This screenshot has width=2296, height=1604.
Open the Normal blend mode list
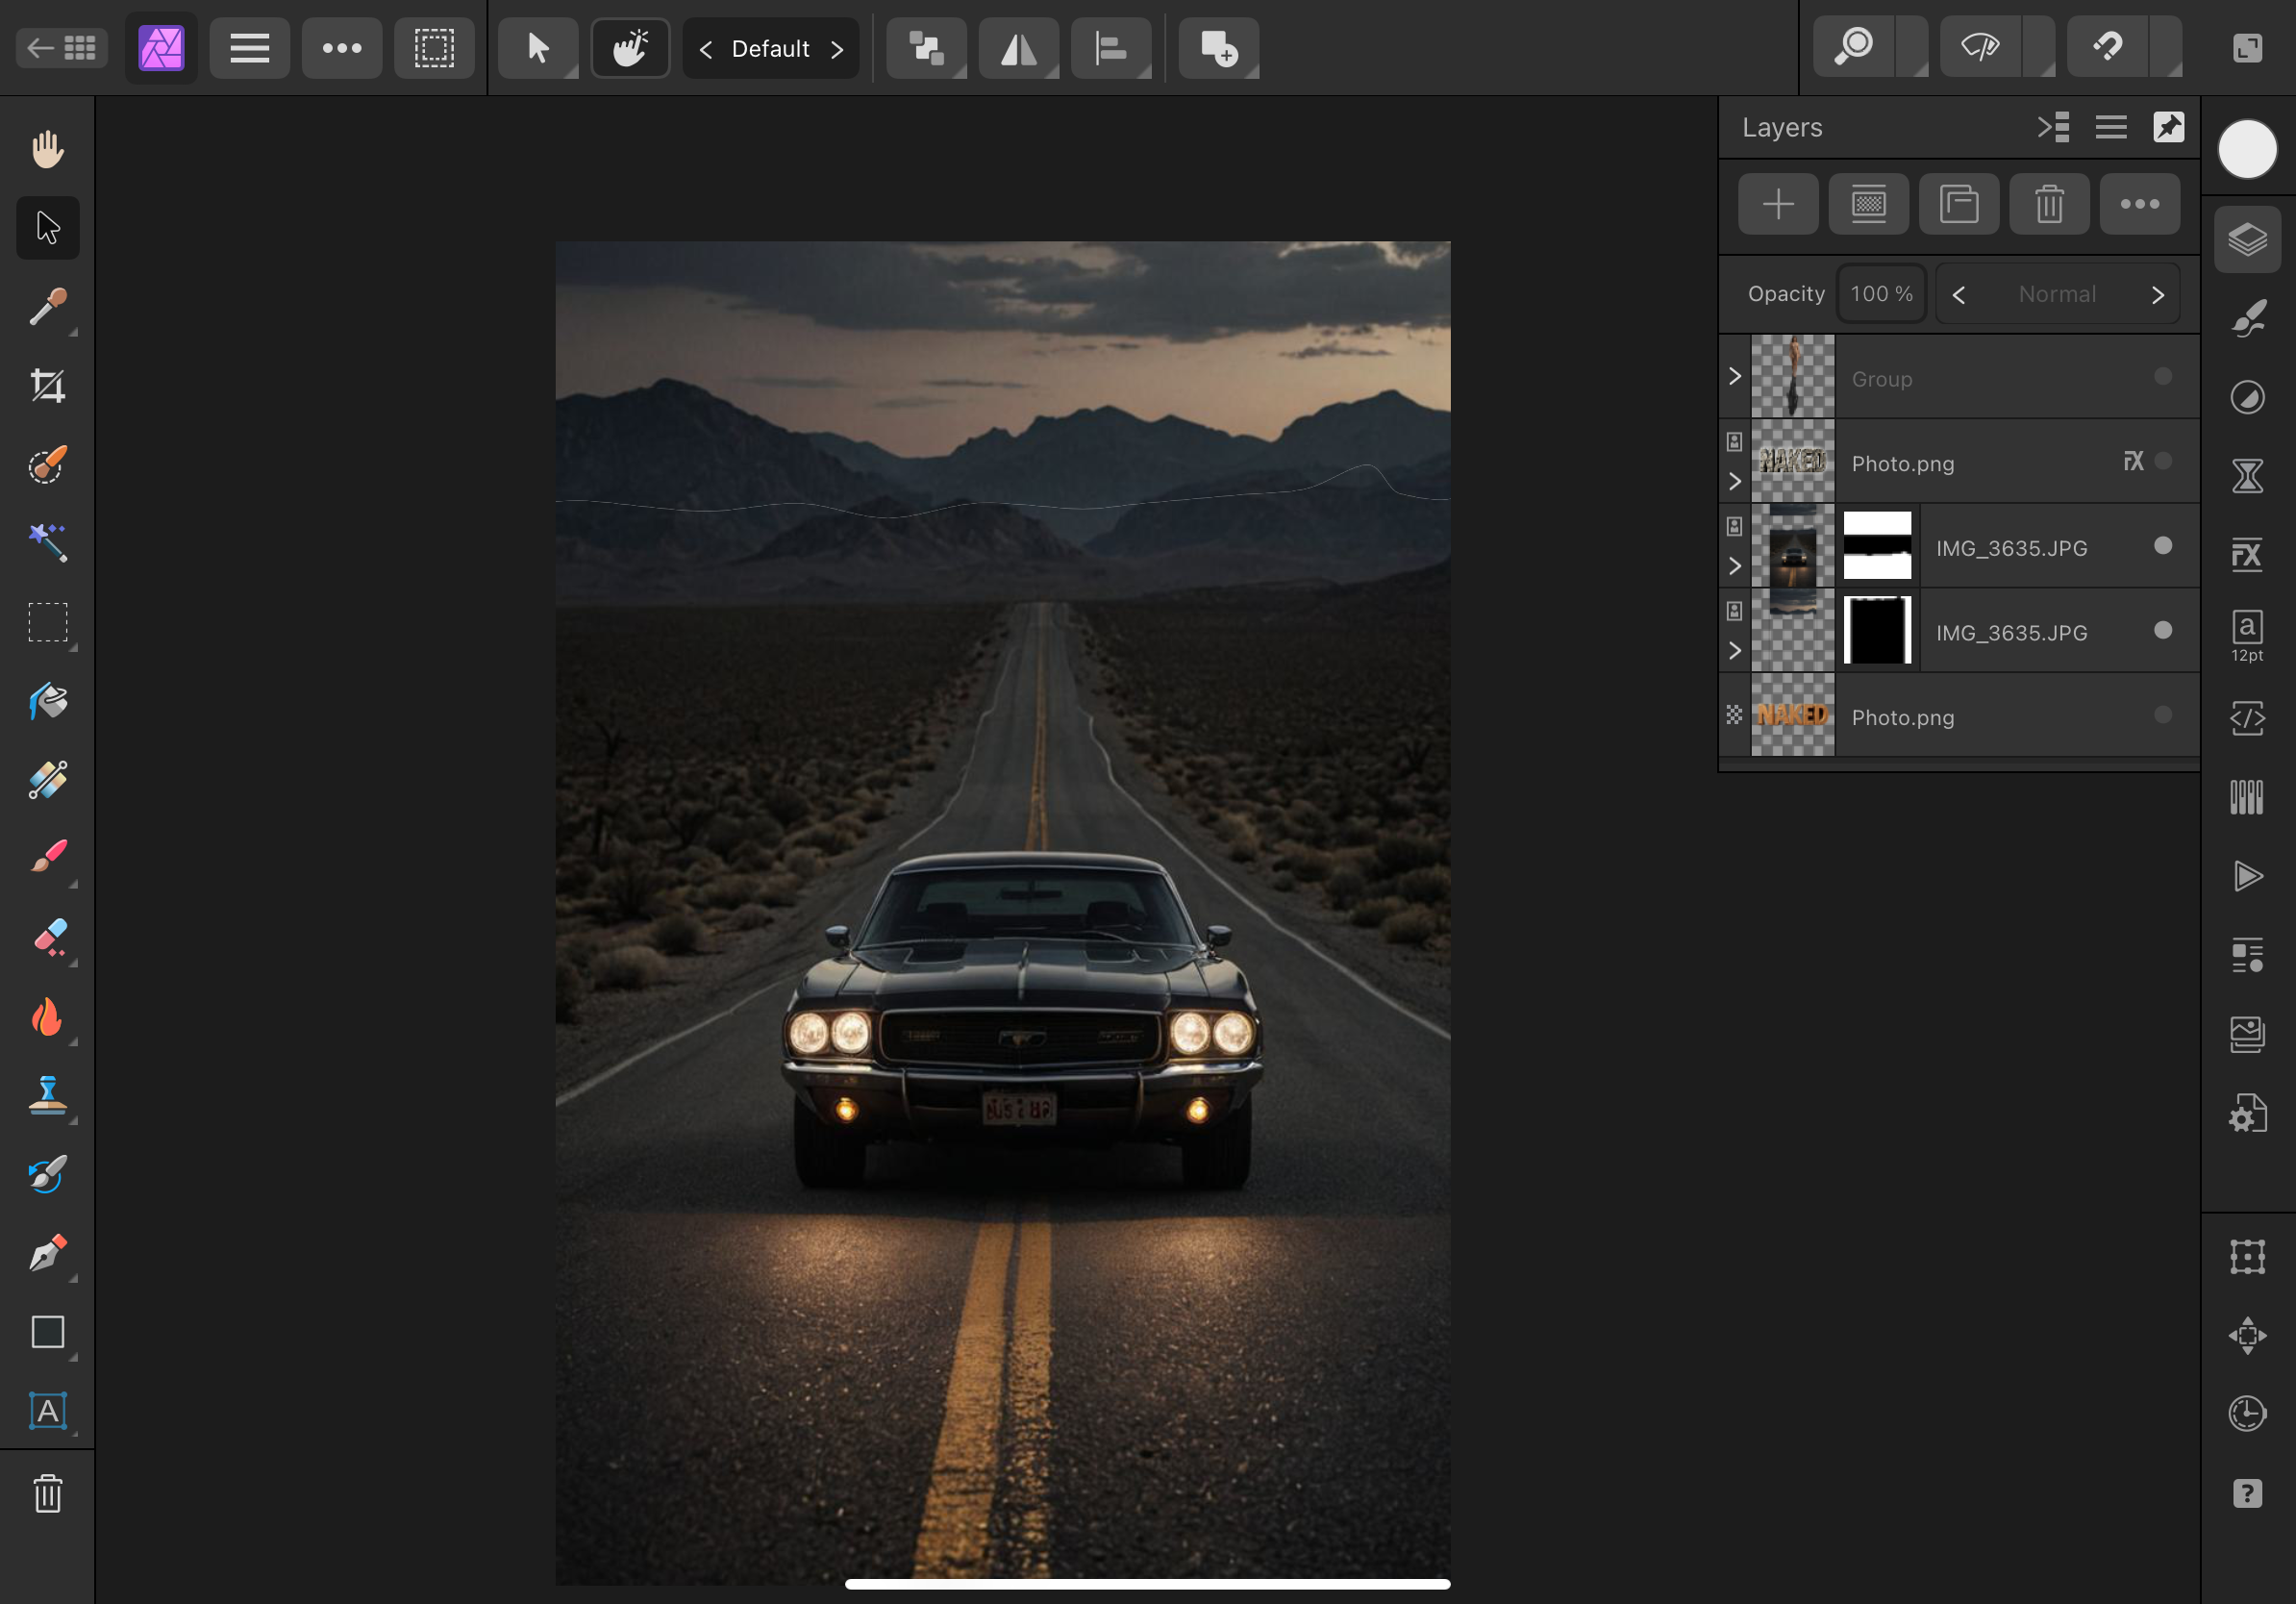click(x=2057, y=295)
